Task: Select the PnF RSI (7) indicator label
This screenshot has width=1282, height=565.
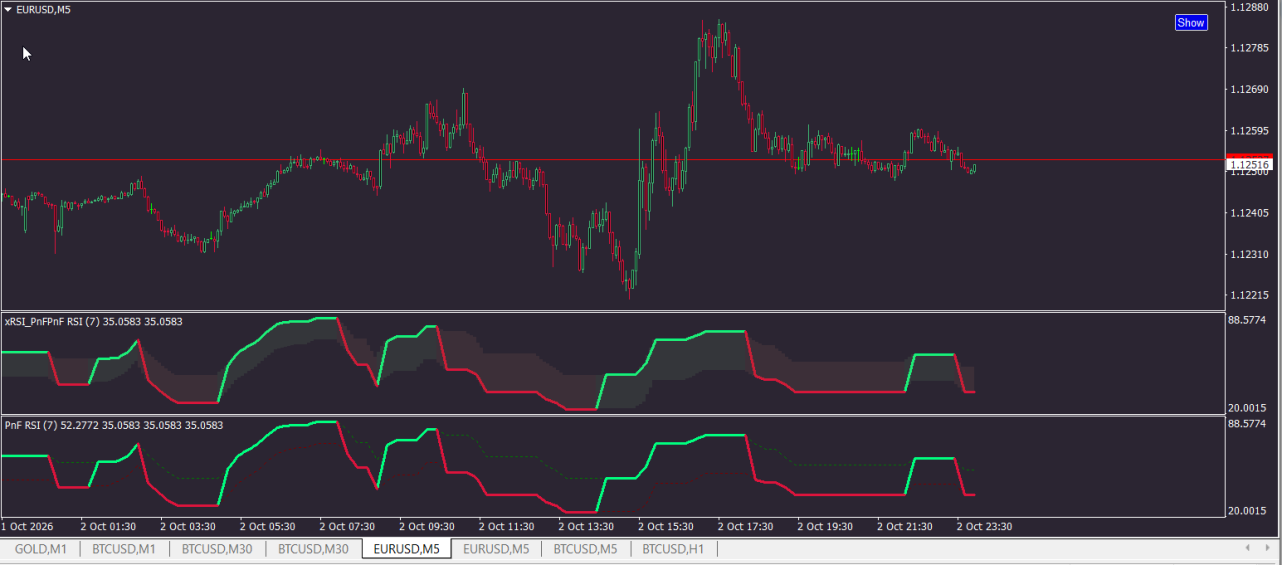Action: [x=113, y=425]
